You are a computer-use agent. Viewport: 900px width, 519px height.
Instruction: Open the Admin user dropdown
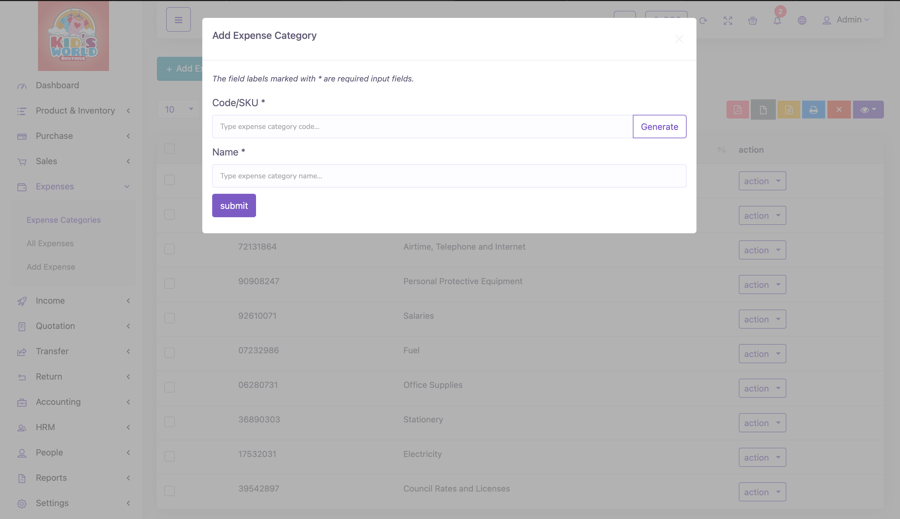coord(846,20)
